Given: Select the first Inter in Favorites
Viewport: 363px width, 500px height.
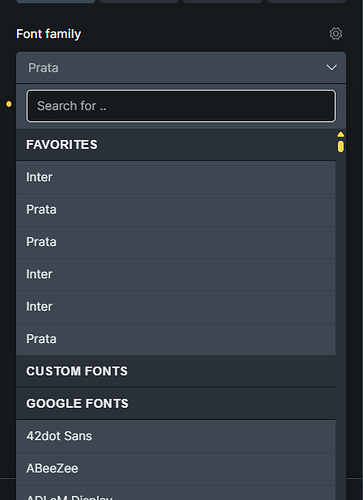Looking at the screenshot, I should pos(176,177).
